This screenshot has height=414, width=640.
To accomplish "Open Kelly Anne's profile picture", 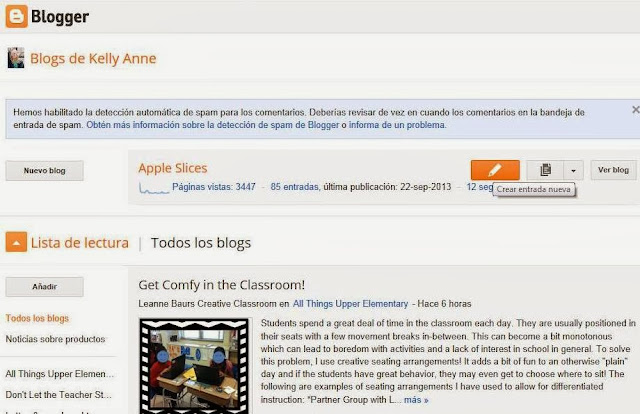I will [16, 58].
